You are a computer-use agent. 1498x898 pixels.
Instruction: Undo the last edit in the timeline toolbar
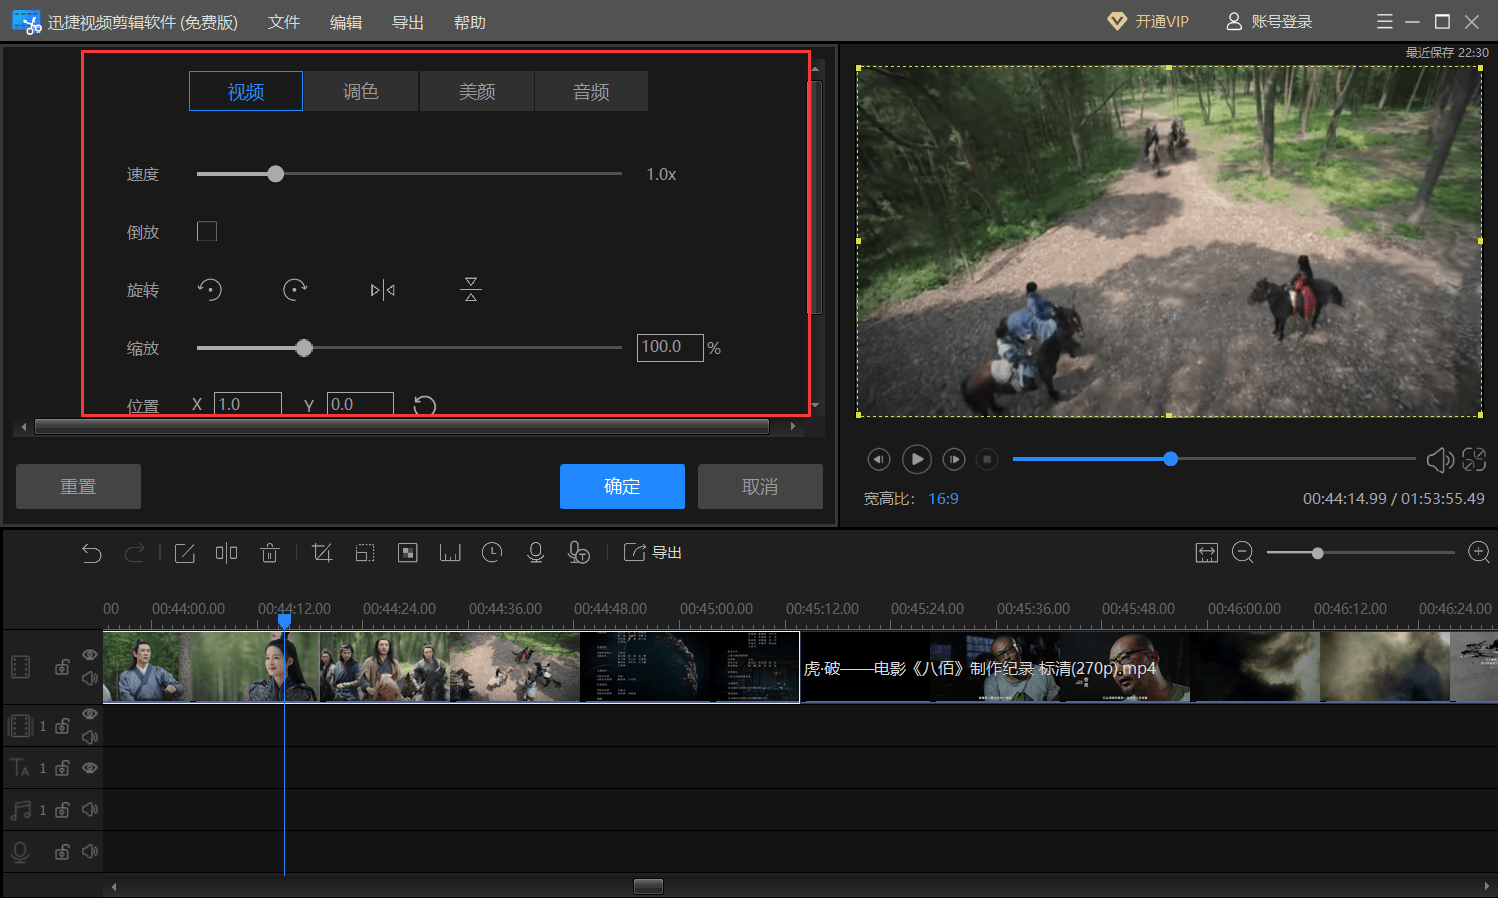click(x=92, y=553)
